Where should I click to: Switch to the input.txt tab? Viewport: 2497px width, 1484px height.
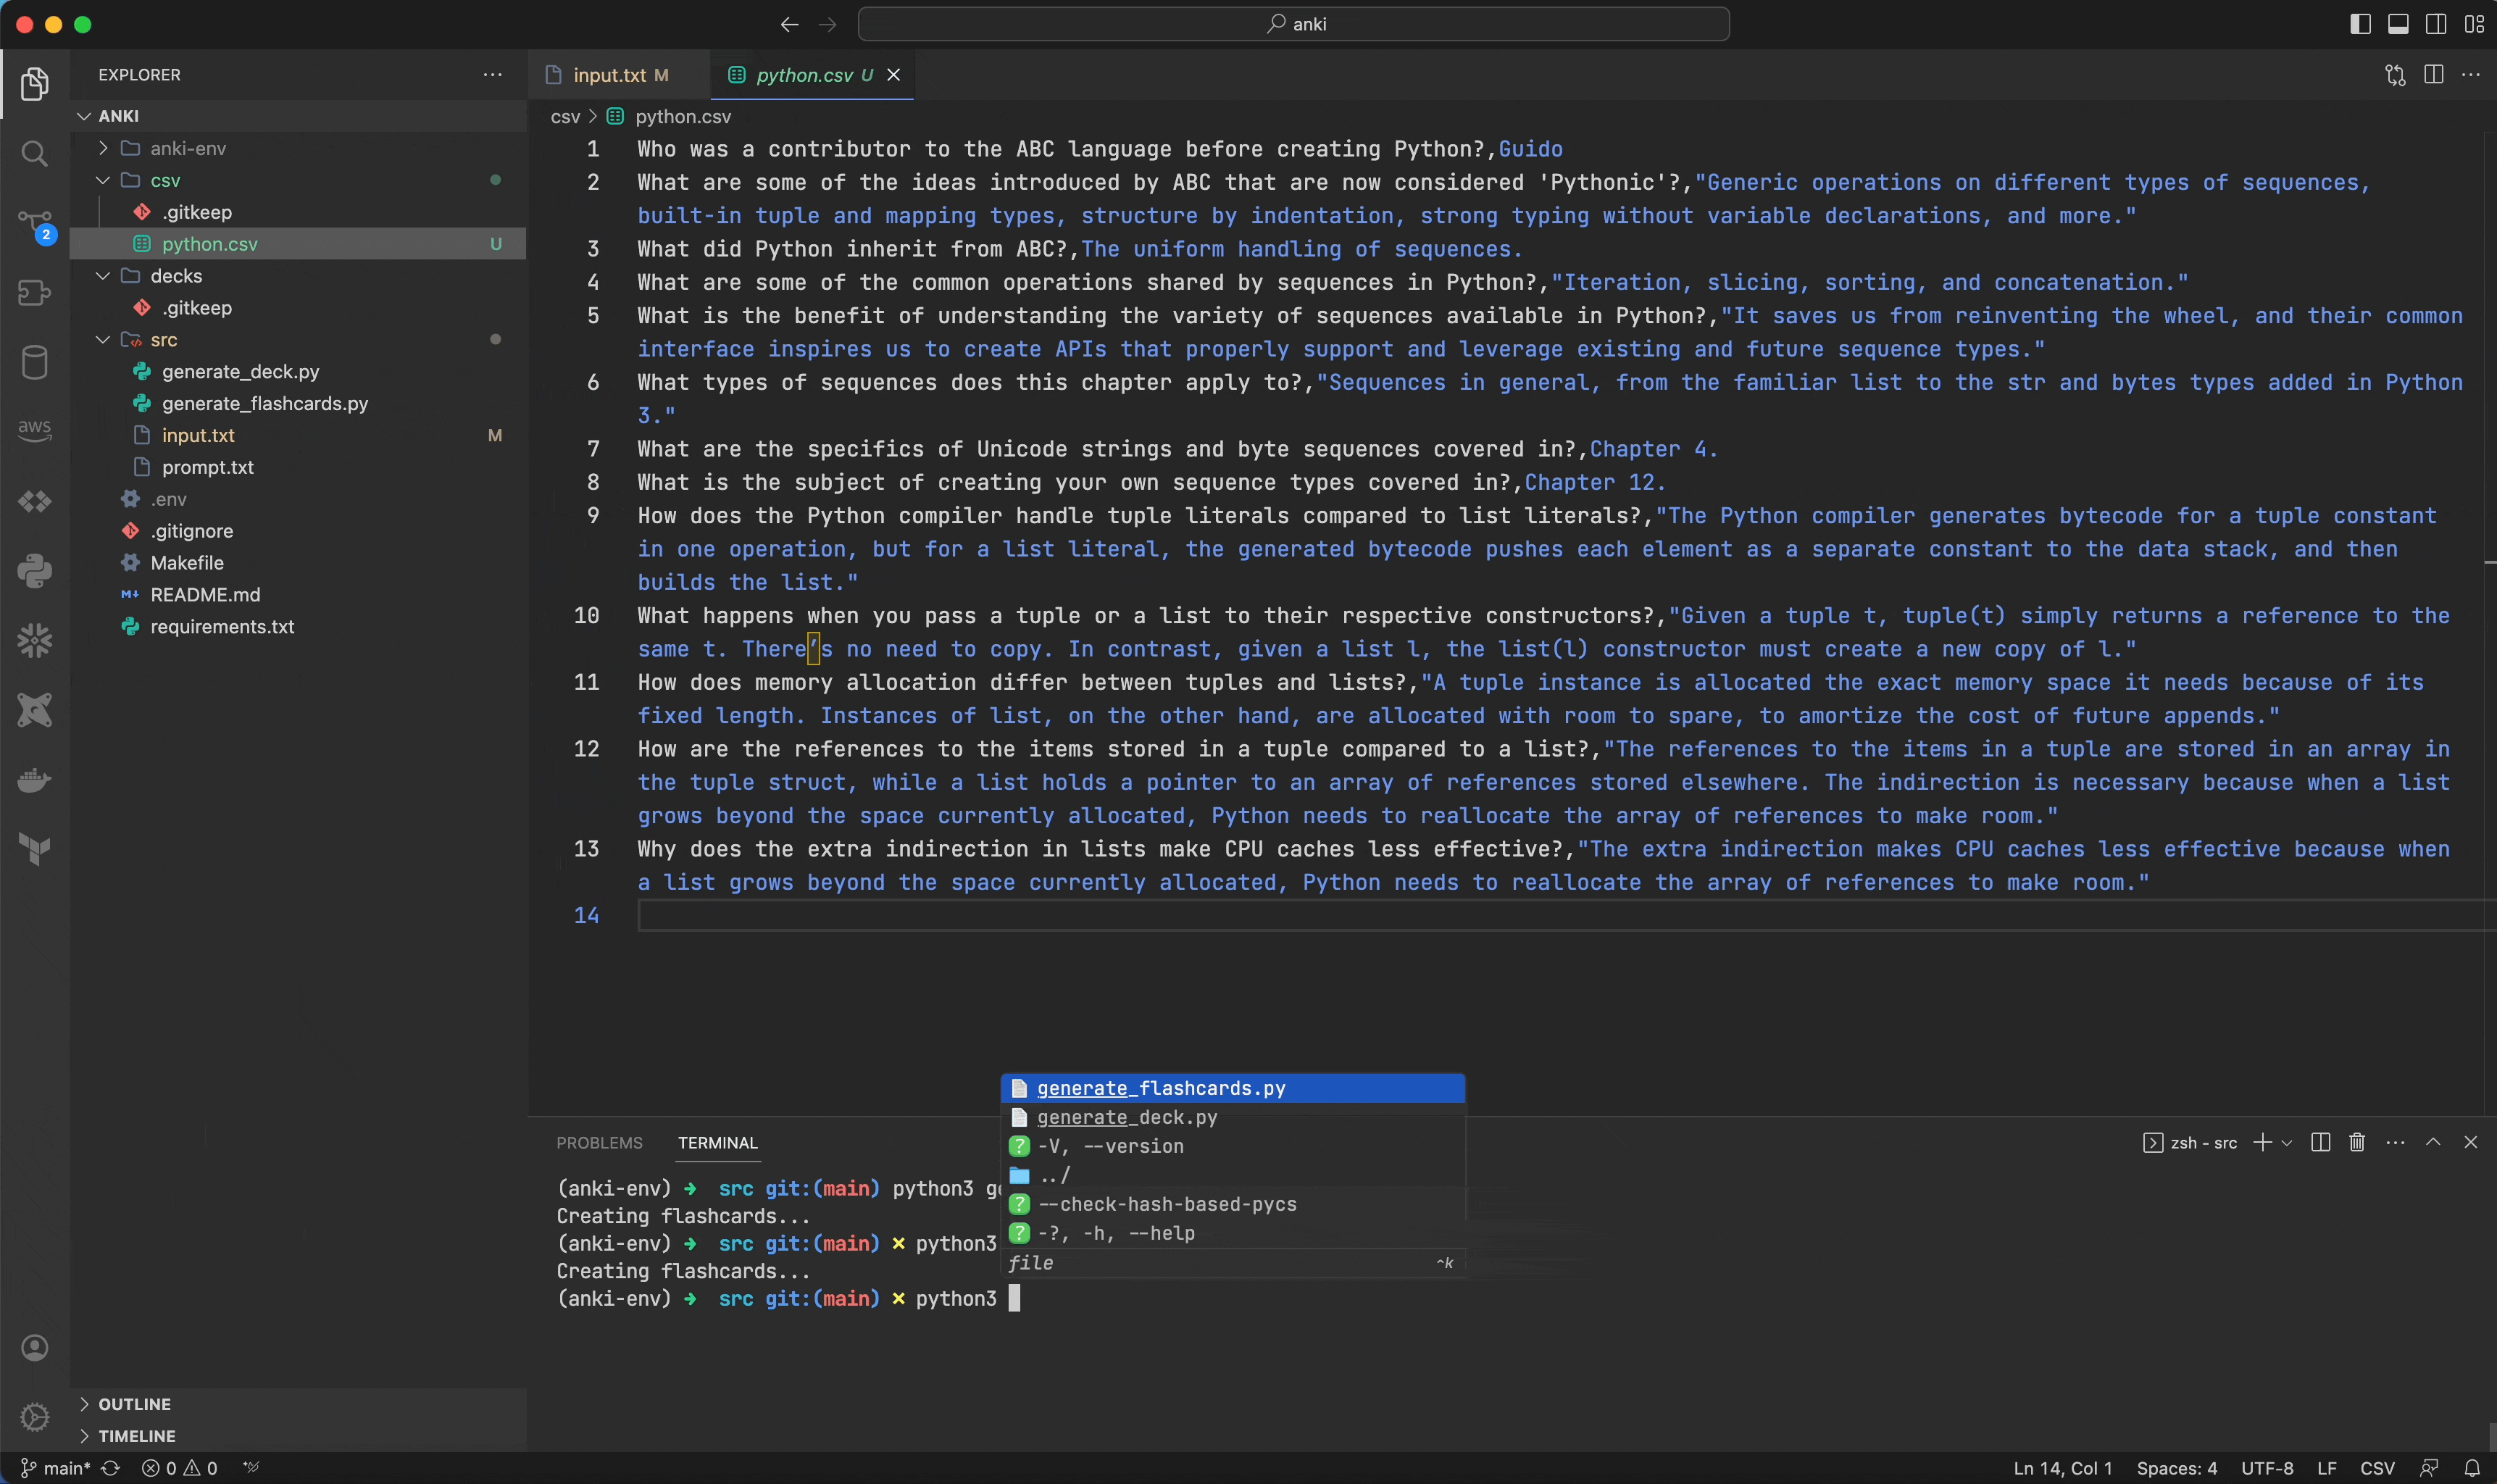pos(619,75)
